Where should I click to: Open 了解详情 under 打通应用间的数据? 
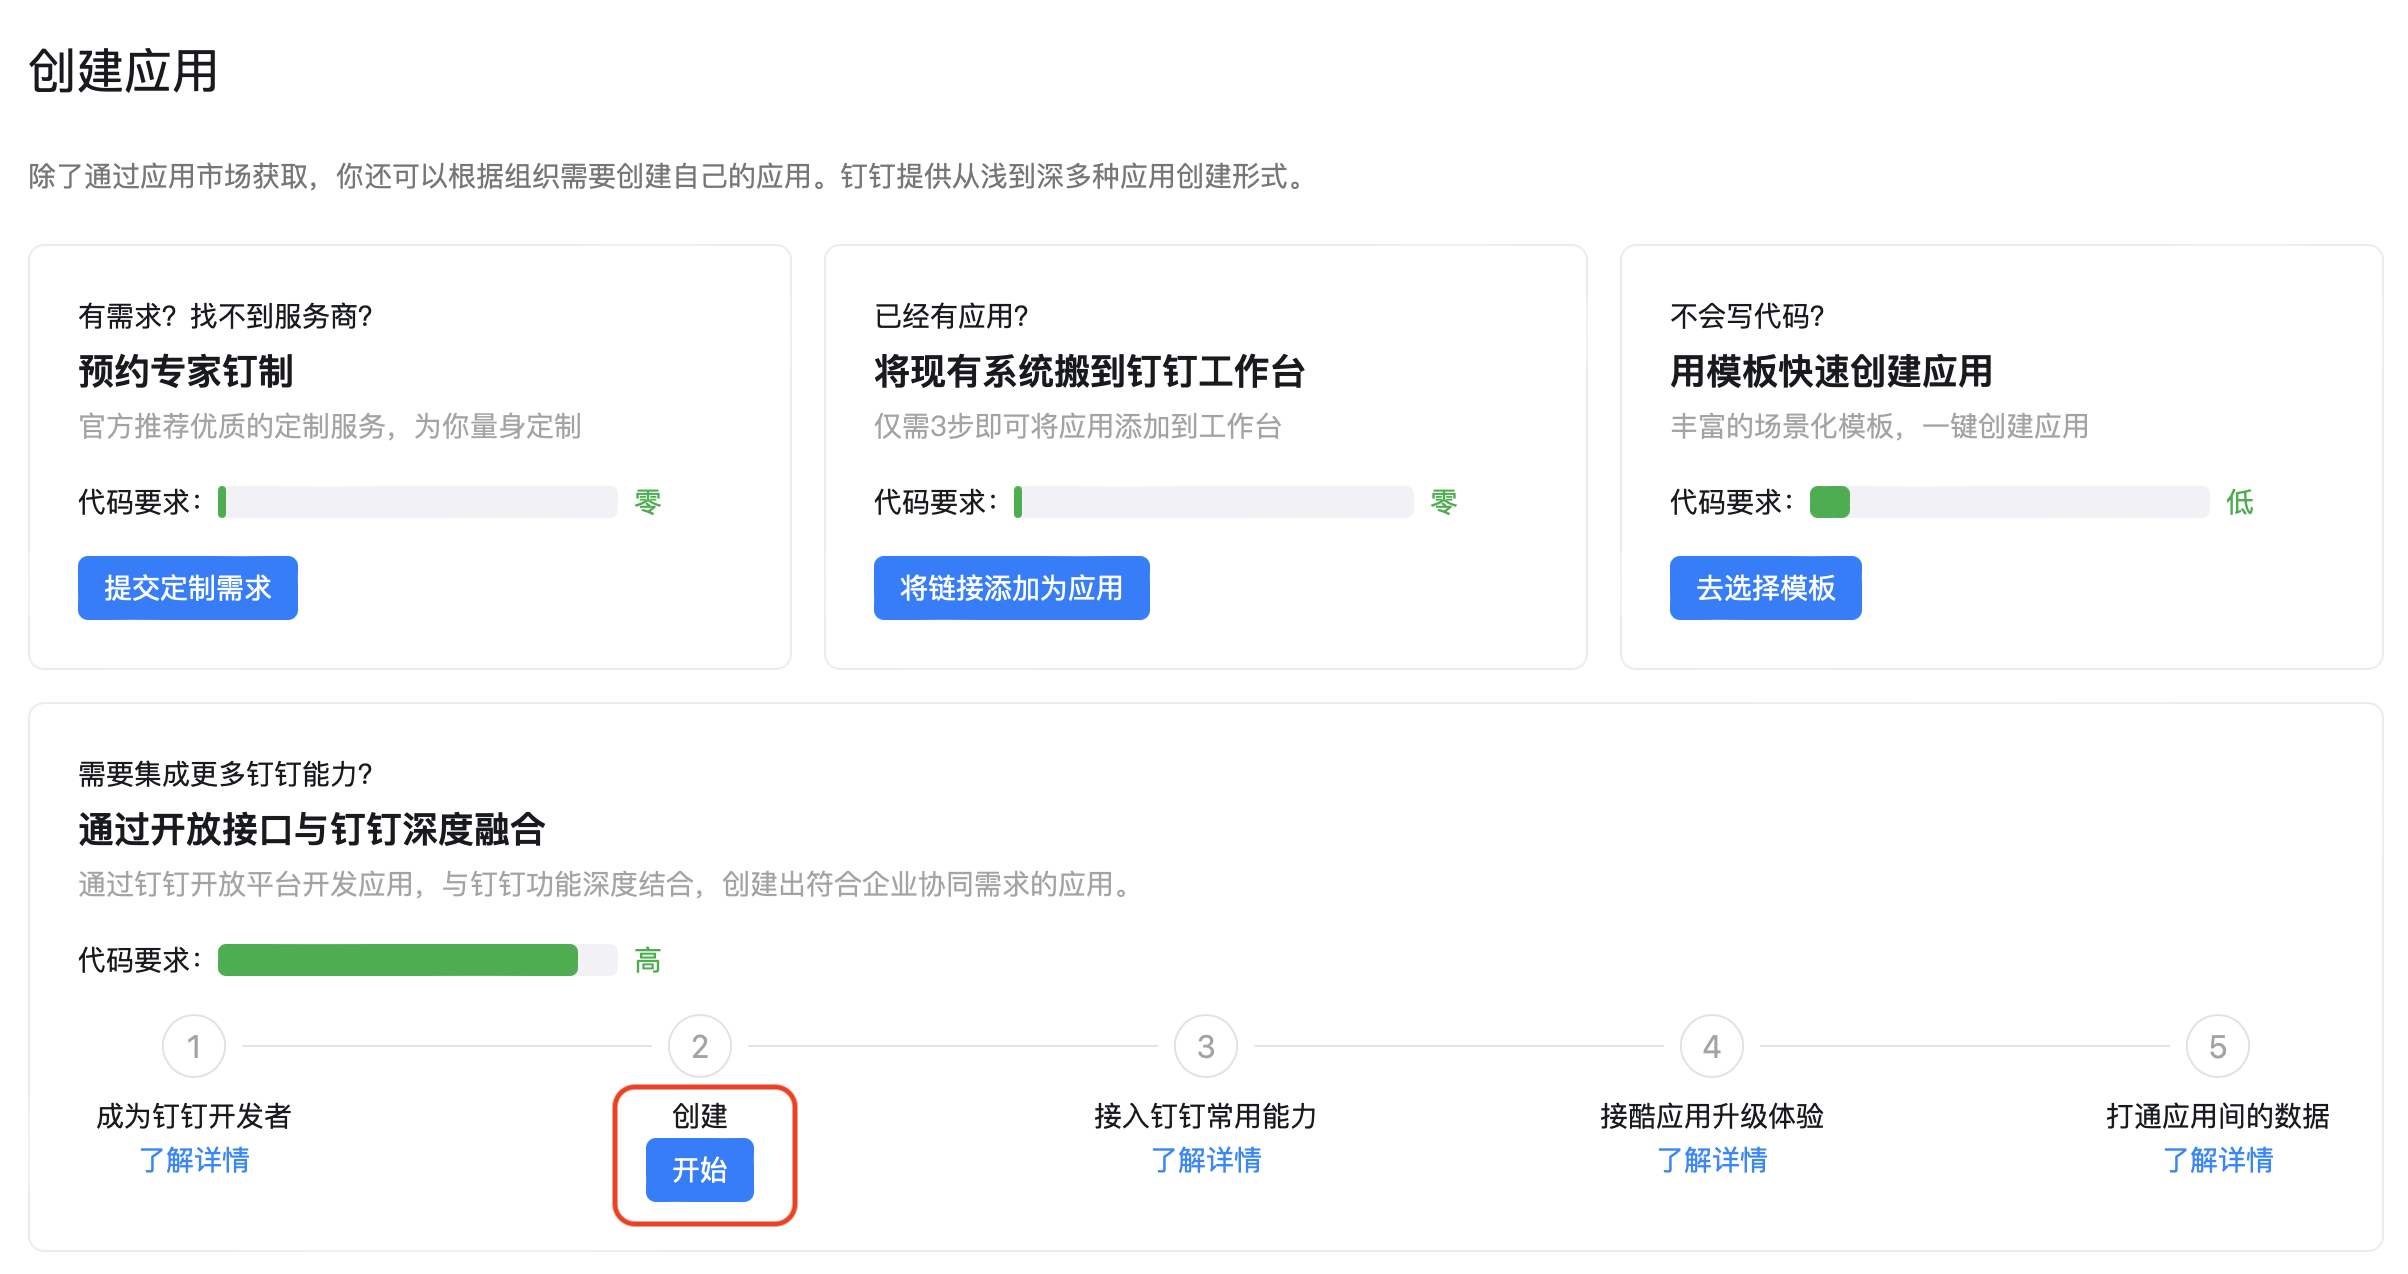coord(2218,1160)
